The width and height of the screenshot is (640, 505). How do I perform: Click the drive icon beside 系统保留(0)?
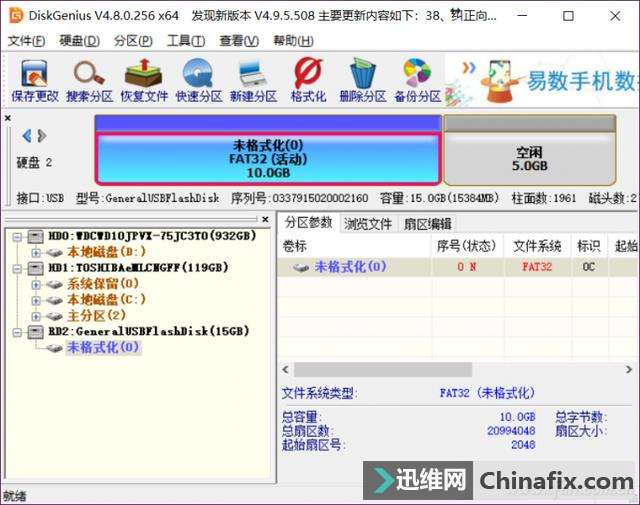pos(54,284)
